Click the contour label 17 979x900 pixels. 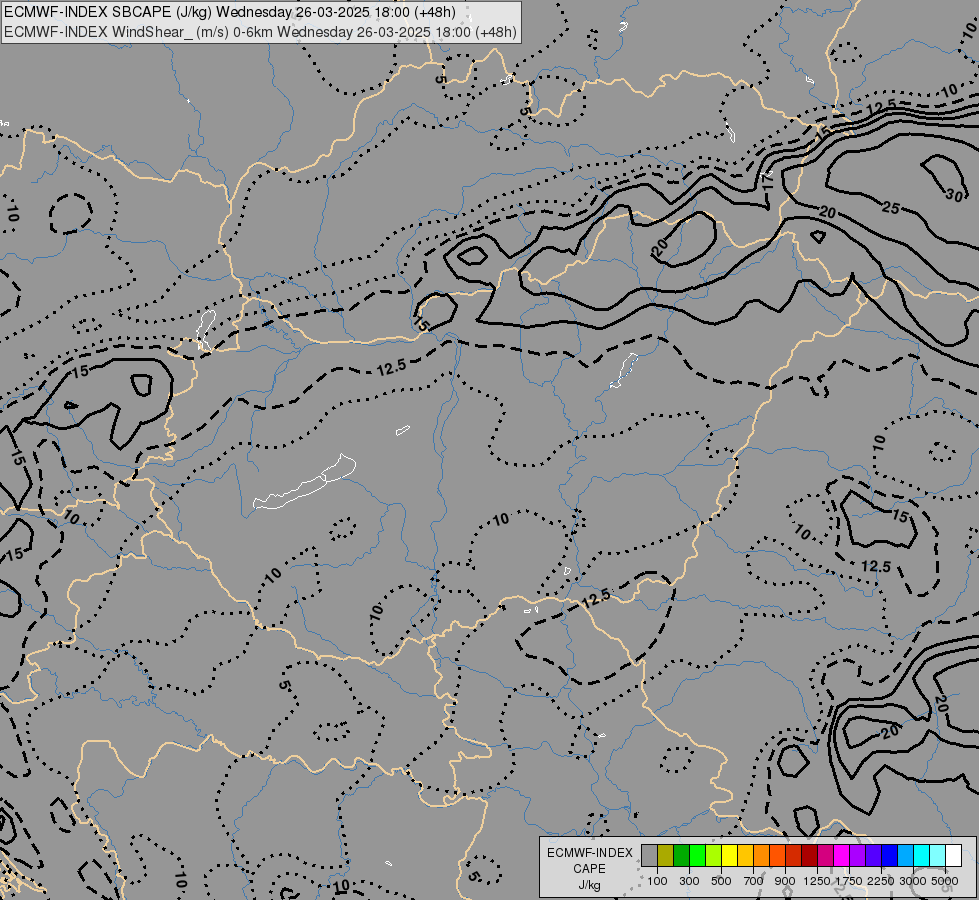(x=768, y=181)
